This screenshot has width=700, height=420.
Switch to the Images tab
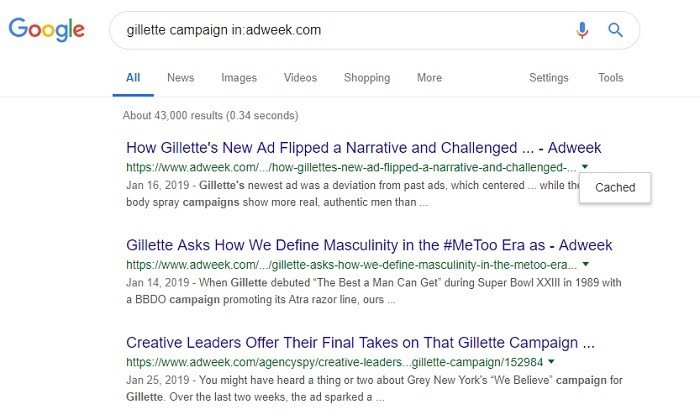coord(239,78)
